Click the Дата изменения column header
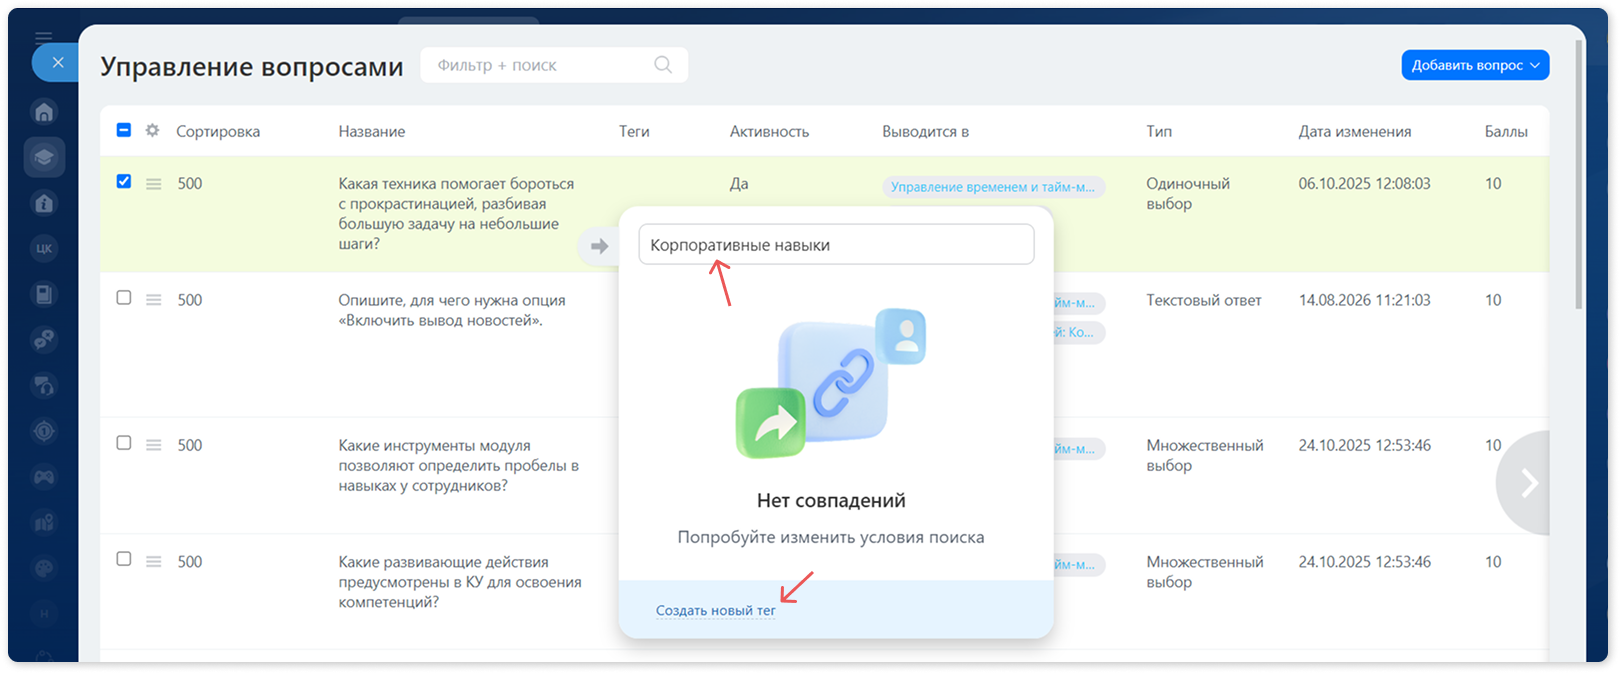Screen dimensions: 1620x674 (x=1355, y=131)
